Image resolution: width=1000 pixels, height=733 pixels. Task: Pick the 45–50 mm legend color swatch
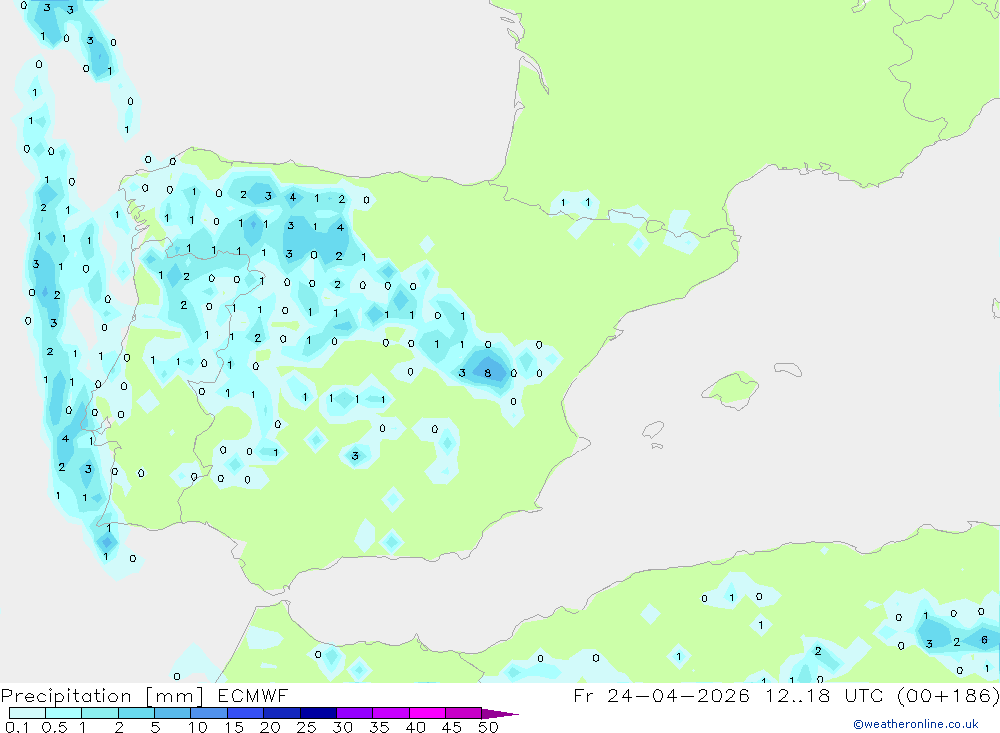(x=464, y=713)
